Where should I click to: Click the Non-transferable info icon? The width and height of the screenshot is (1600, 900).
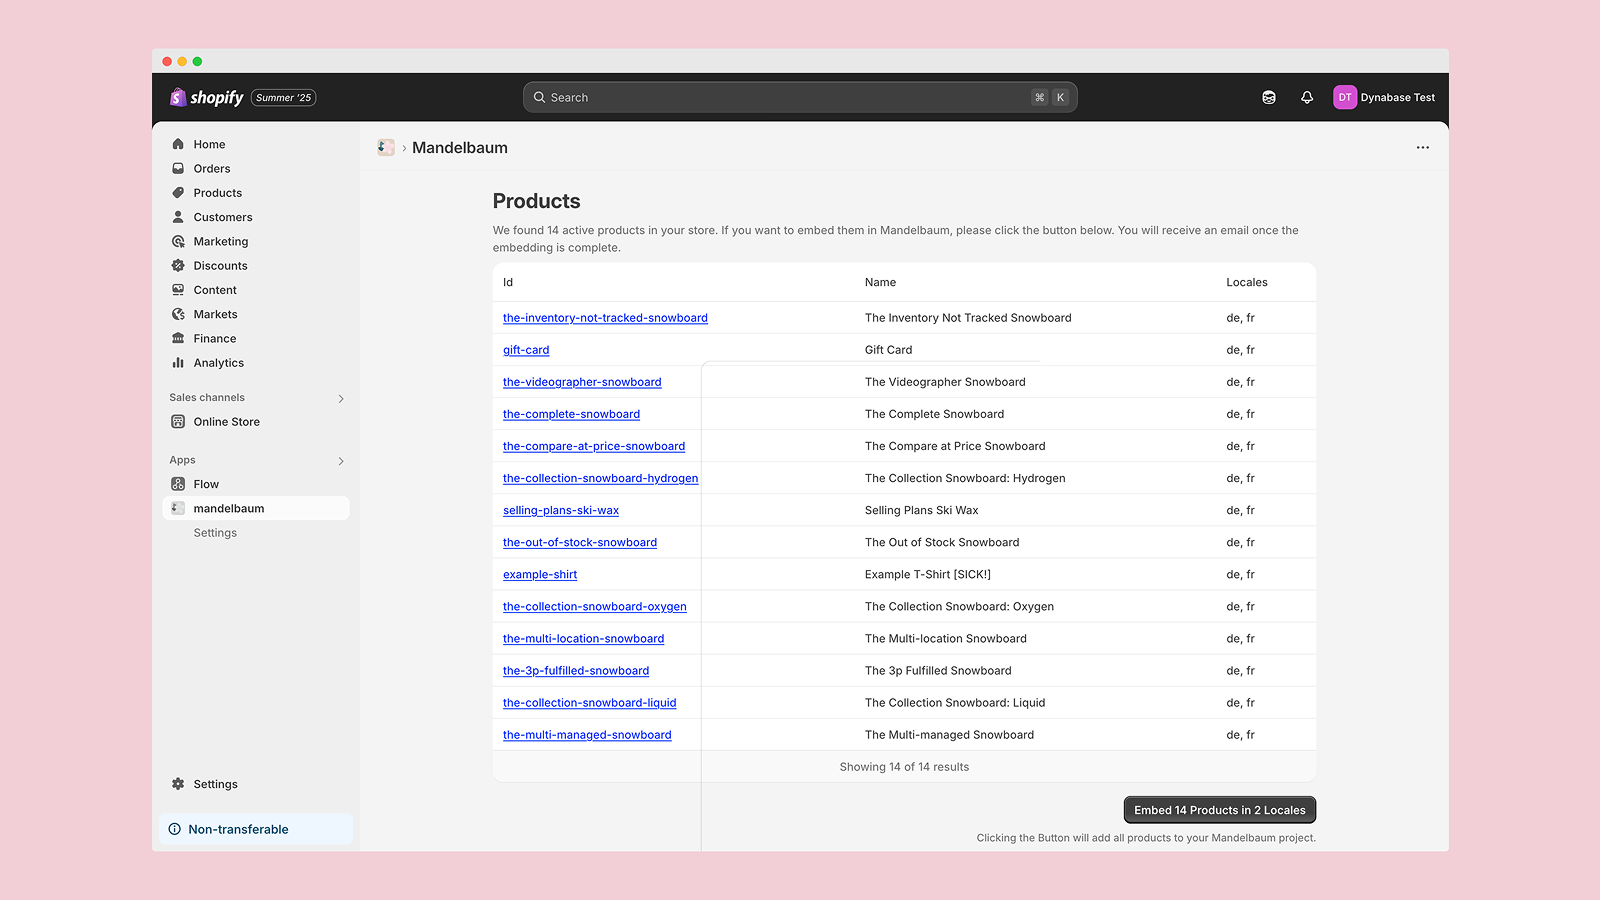click(175, 829)
